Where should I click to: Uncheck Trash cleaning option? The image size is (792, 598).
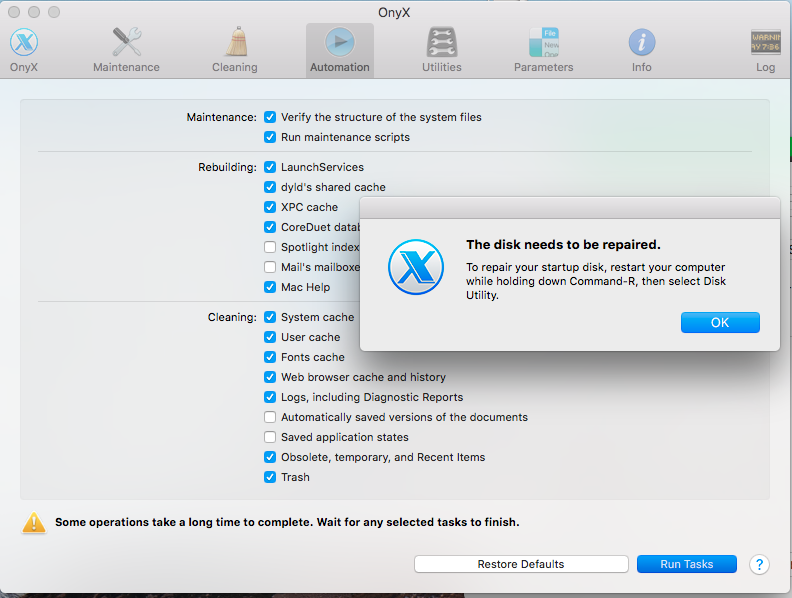[x=270, y=477]
